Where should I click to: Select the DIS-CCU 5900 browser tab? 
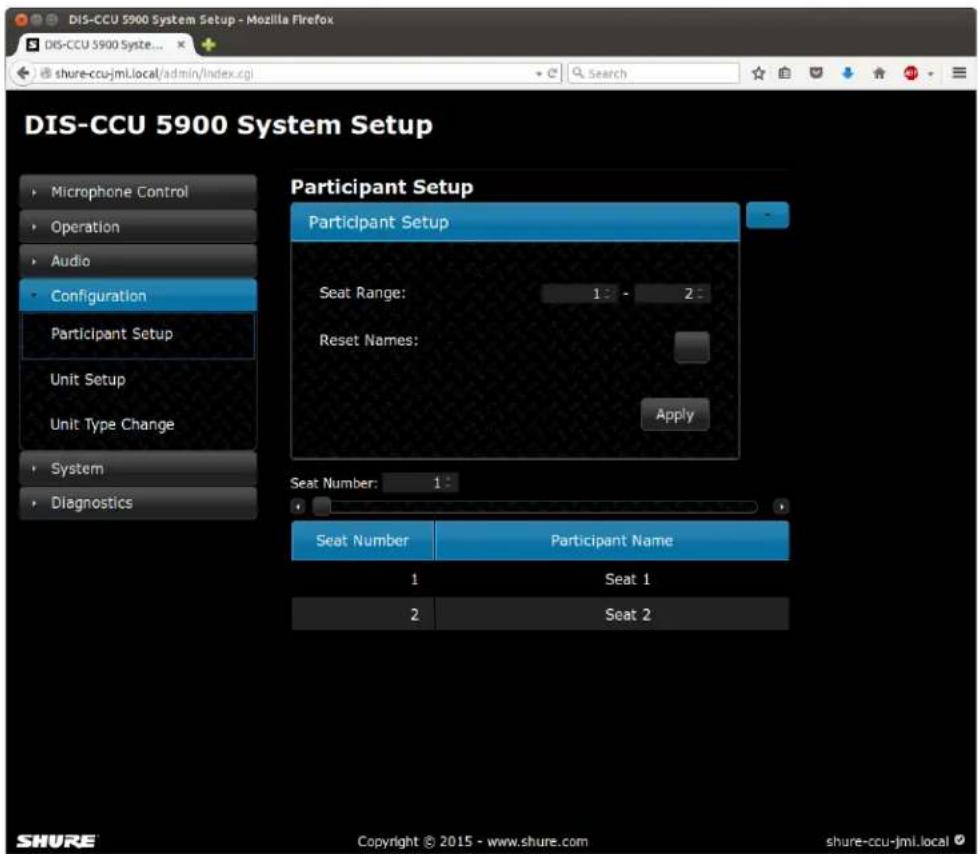click(105, 44)
